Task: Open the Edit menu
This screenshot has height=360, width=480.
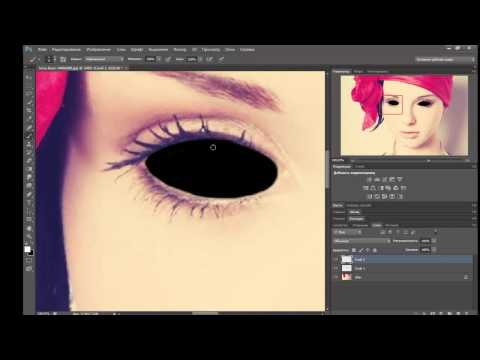Action: click(66, 50)
